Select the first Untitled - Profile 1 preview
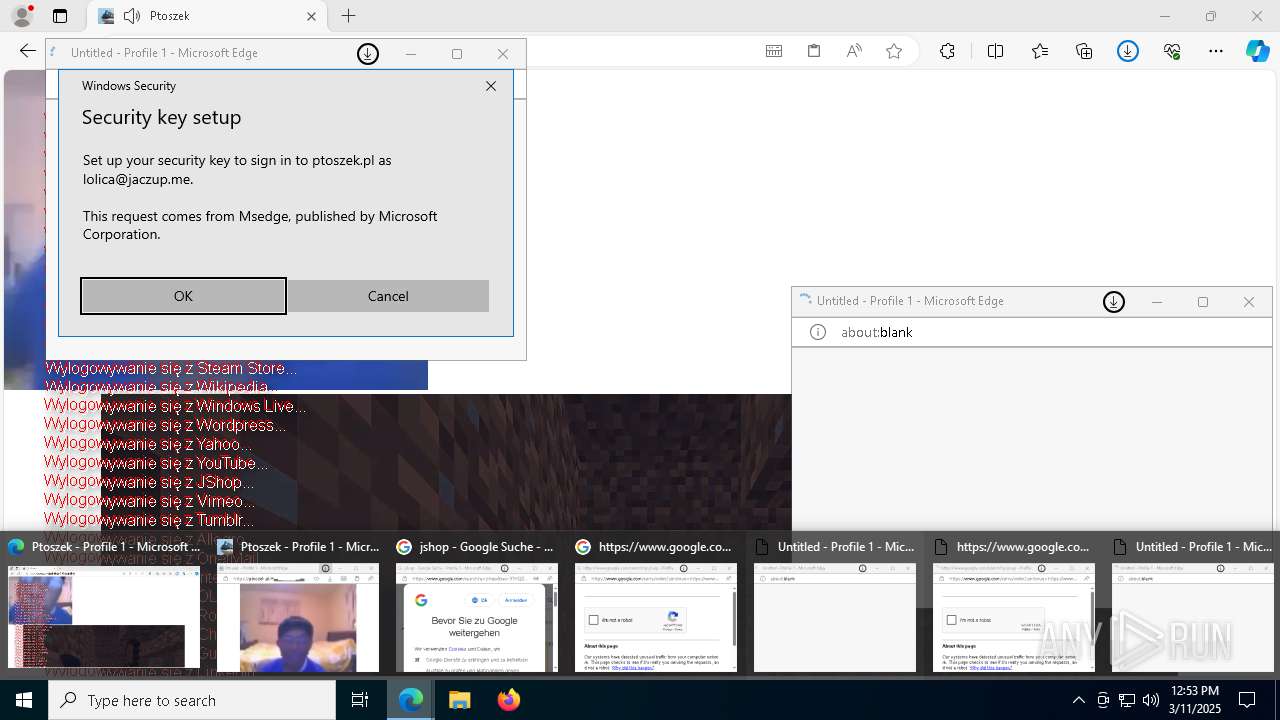 [835, 605]
